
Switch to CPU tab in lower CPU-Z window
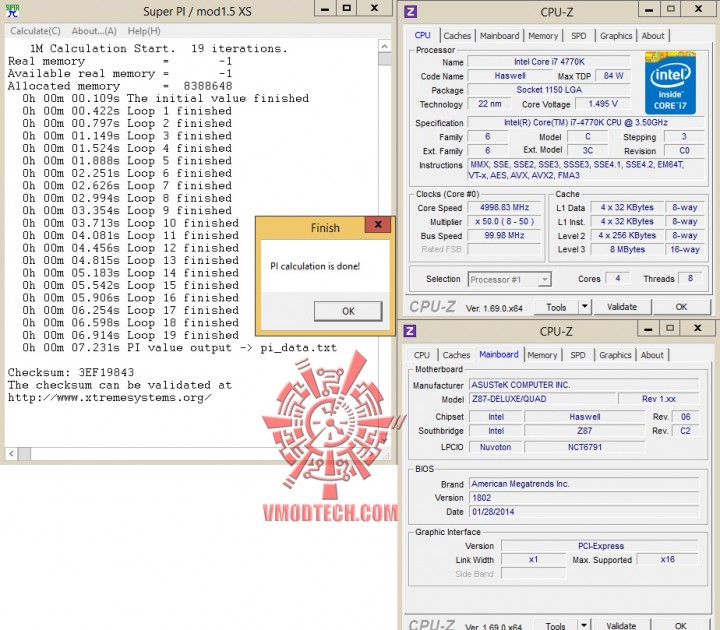[422, 355]
